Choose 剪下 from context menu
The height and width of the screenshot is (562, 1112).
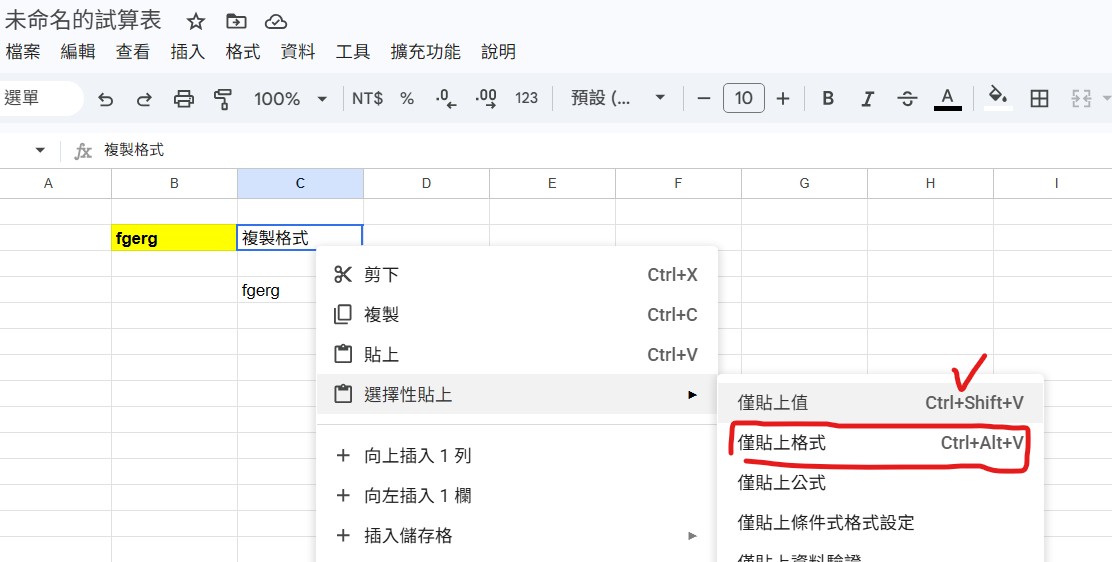pyautogui.click(x=517, y=275)
